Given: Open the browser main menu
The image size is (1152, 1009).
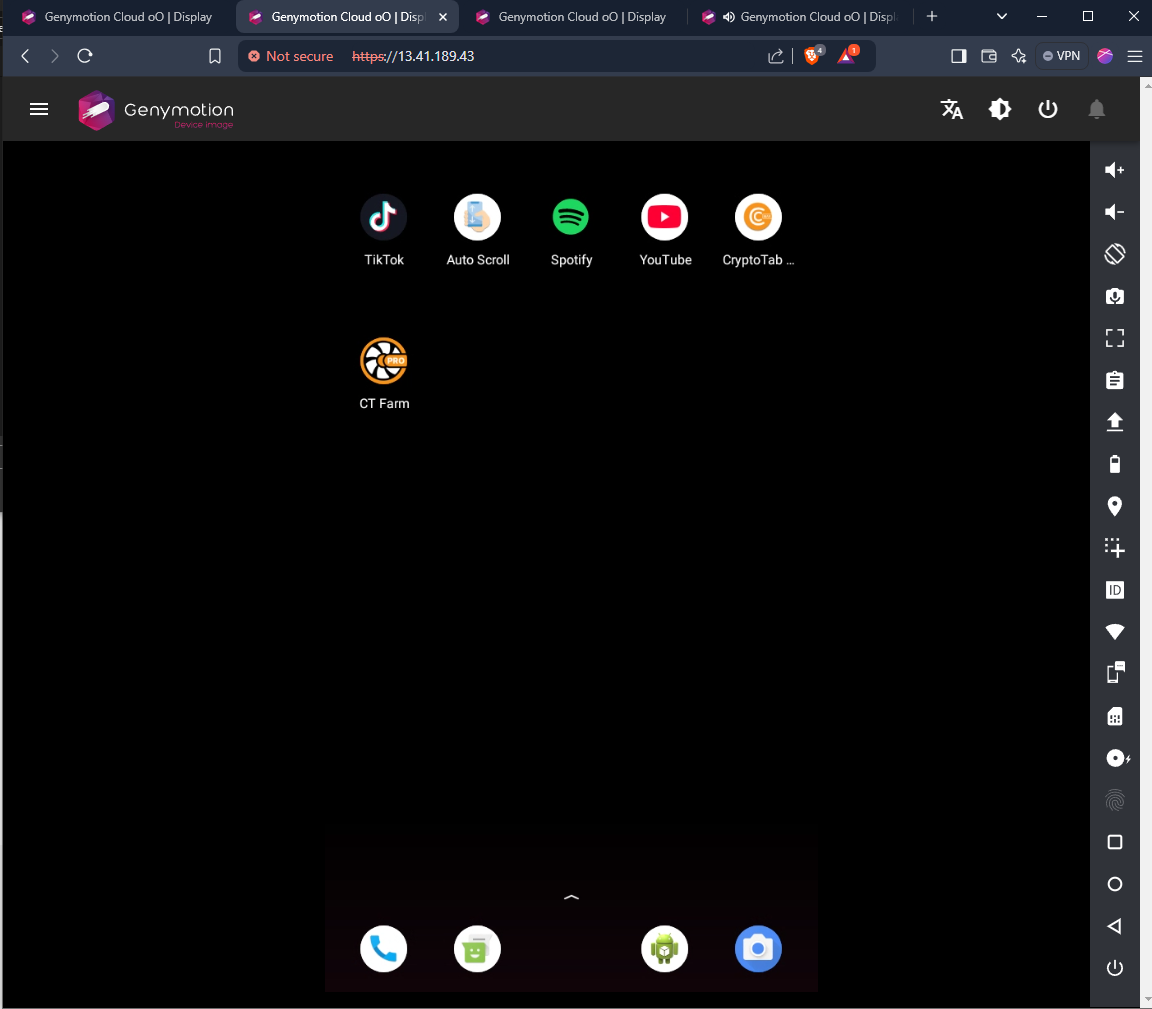Looking at the screenshot, I should pos(1134,56).
